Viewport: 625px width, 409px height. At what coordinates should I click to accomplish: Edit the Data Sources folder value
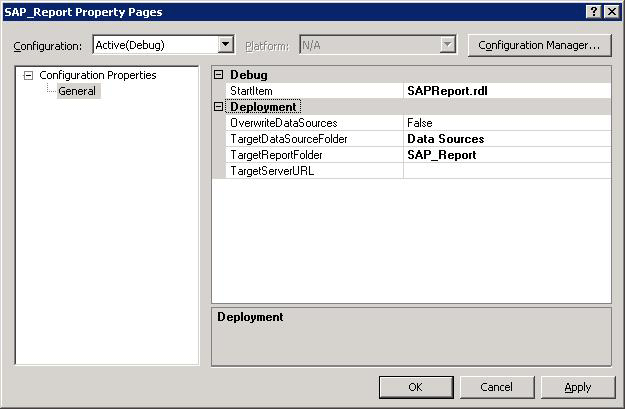[x=507, y=139]
